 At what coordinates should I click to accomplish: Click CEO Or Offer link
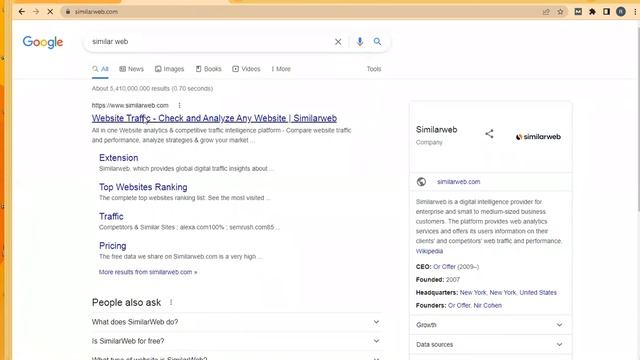444,267
